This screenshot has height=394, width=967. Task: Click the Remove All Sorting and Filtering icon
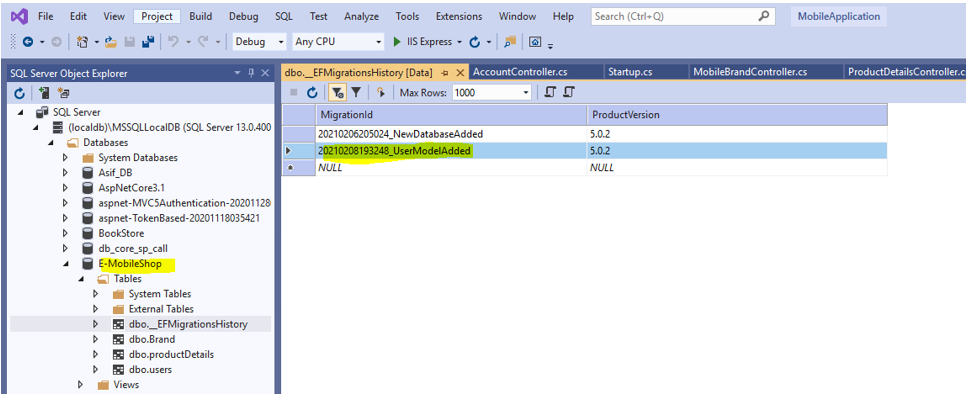(x=356, y=92)
